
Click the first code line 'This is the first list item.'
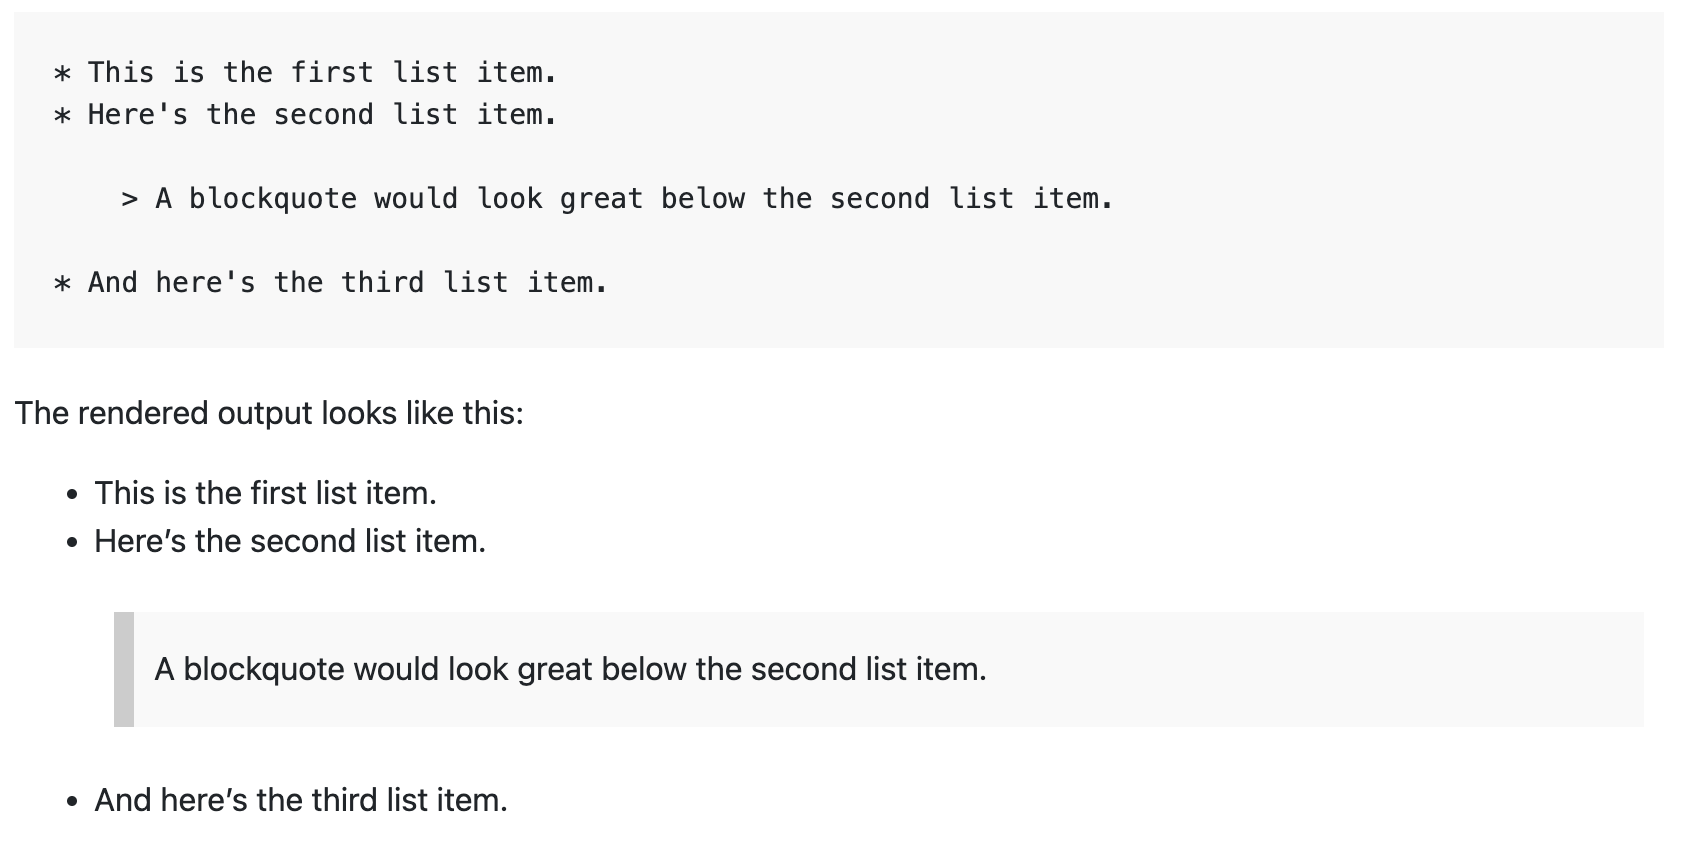pyautogui.click(x=305, y=72)
